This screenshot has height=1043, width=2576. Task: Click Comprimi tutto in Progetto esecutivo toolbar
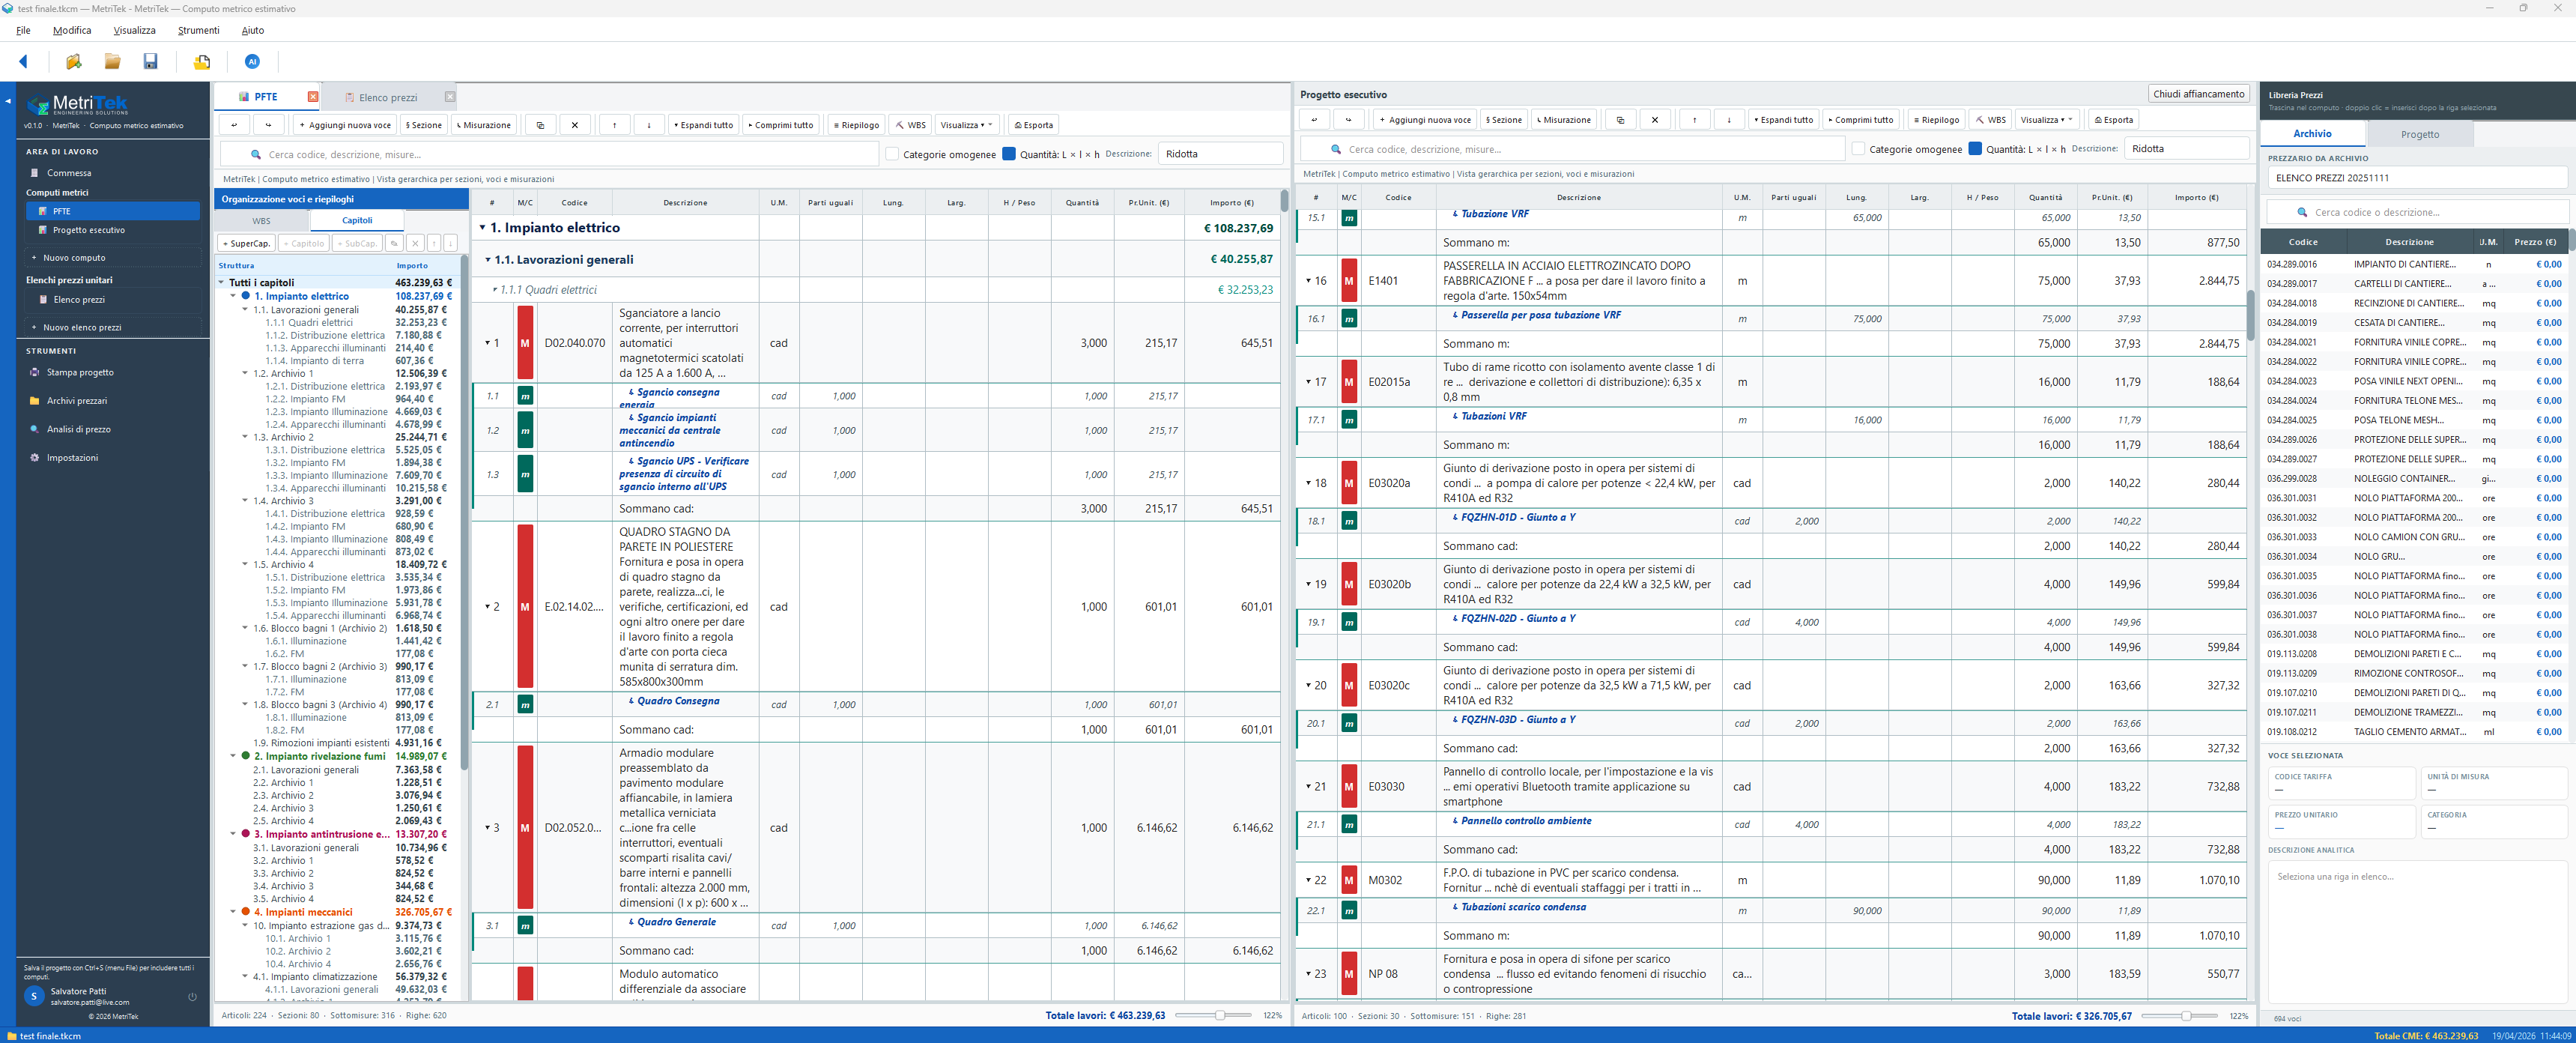click(x=1861, y=120)
